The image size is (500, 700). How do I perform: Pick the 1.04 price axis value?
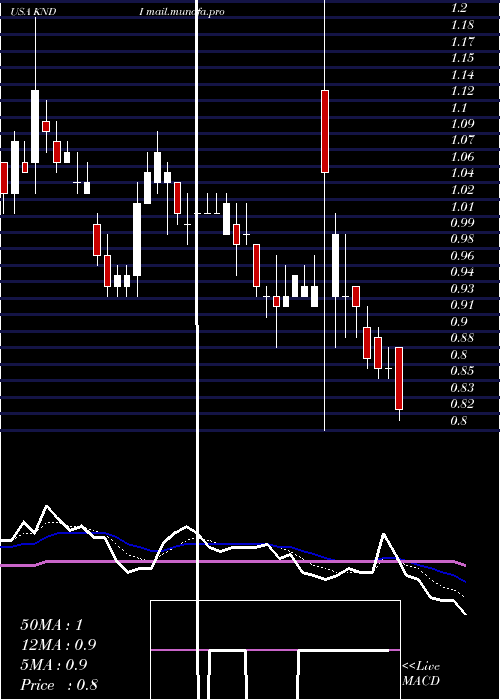click(462, 173)
